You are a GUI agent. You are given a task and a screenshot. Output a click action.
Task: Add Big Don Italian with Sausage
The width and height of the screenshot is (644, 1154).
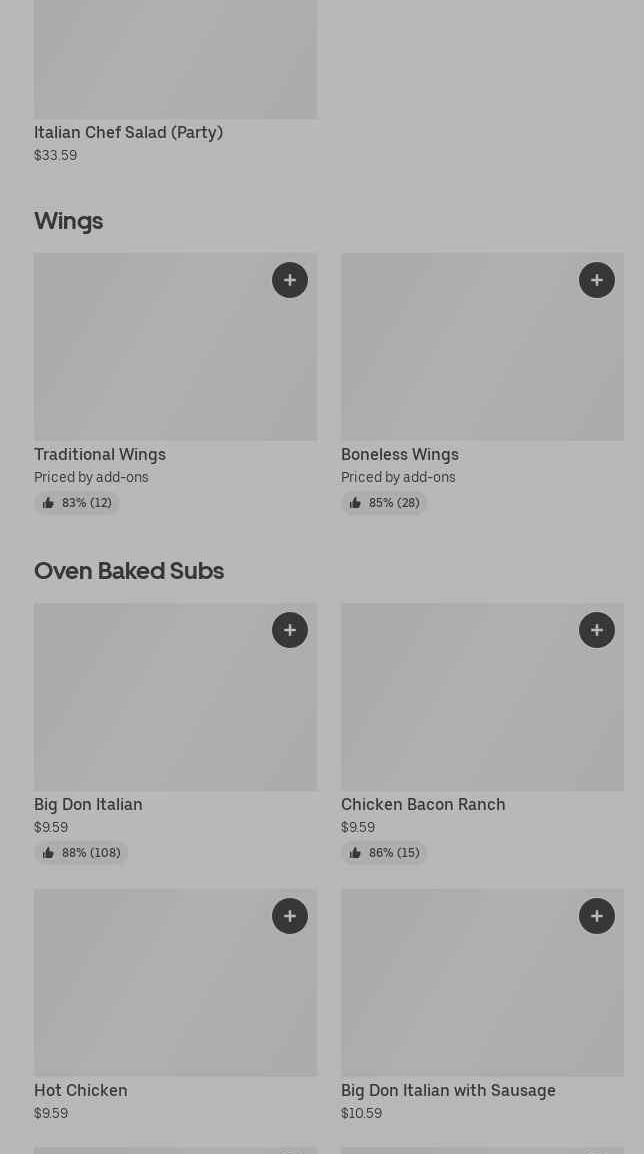pos(597,916)
